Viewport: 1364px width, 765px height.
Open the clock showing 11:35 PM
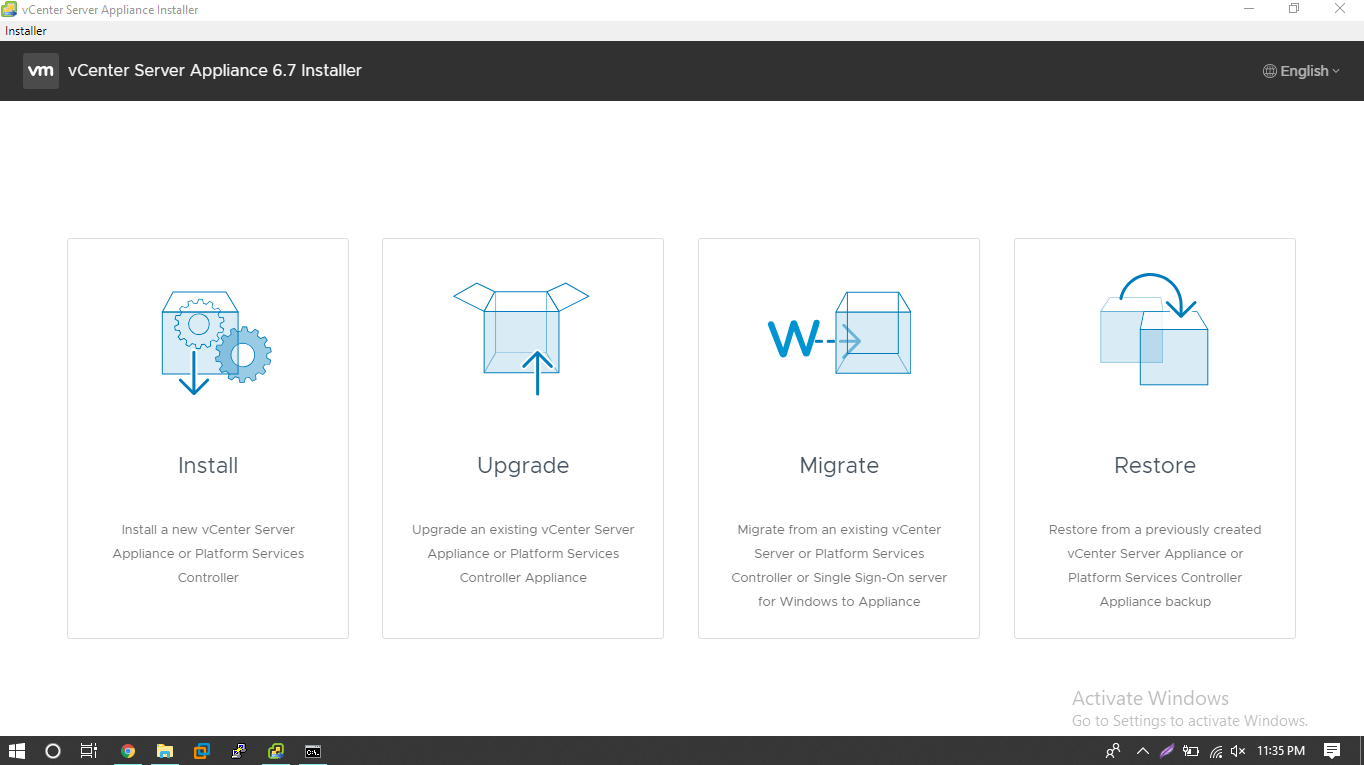pos(1281,751)
